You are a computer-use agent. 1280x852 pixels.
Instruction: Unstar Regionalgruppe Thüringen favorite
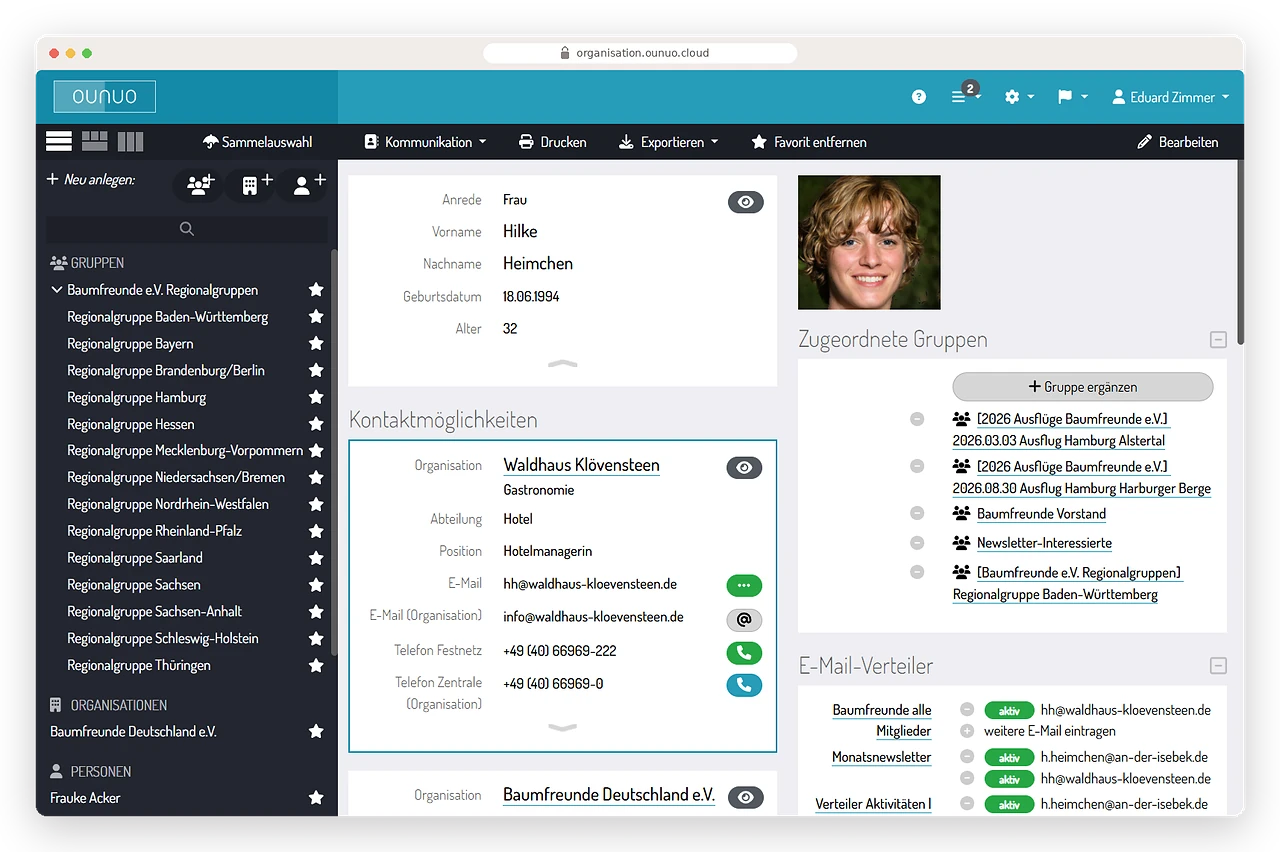(x=316, y=665)
